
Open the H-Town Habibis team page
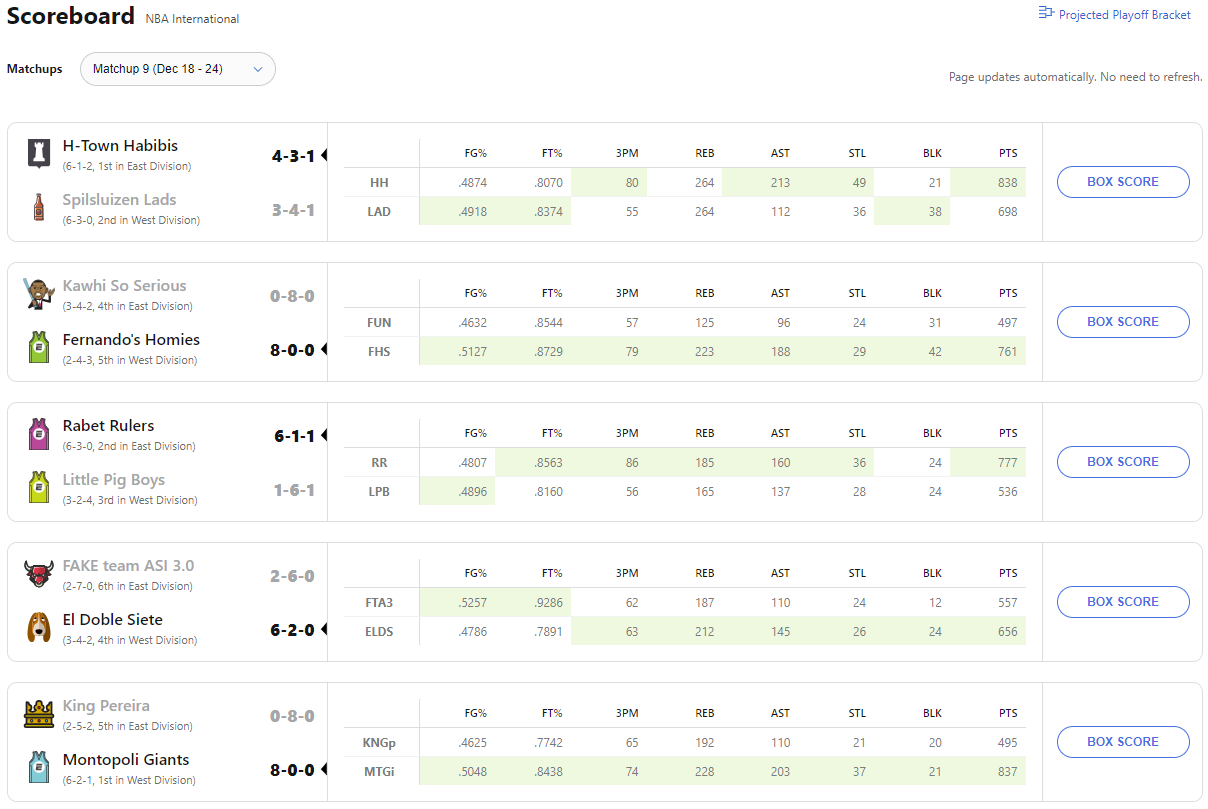click(x=120, y=146)
